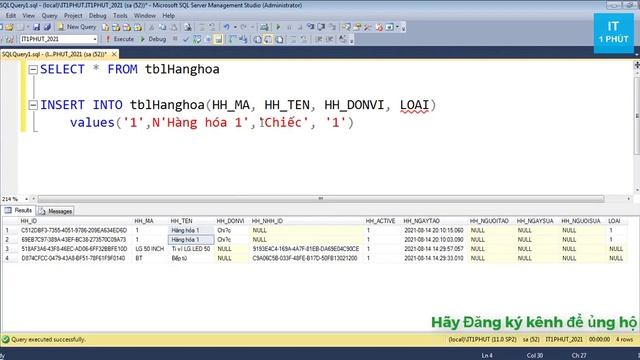
Task: Open the Query menu
Action: (49, 16)
